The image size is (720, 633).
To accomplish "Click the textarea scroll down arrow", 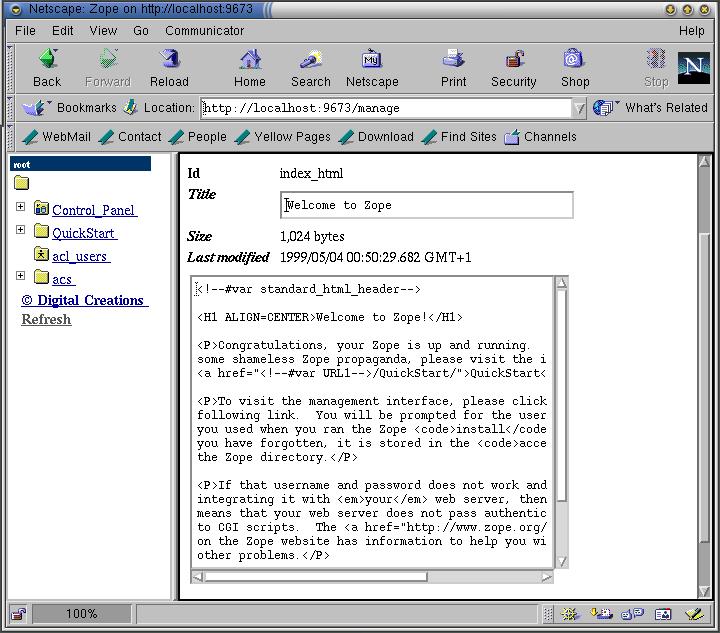I will [562, 561].
